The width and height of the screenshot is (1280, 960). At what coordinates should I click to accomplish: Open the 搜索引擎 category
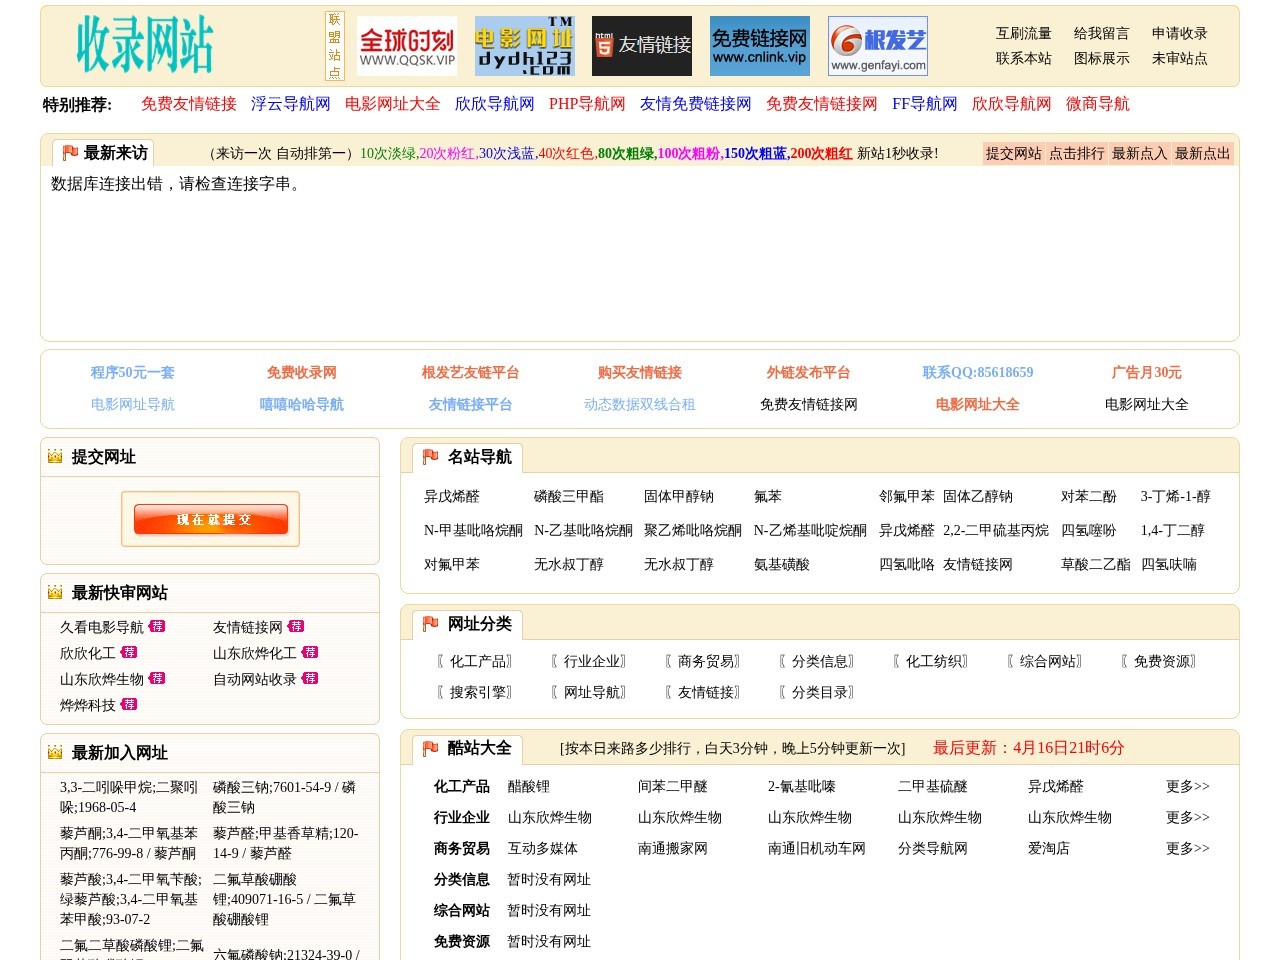tap(476, 692)
